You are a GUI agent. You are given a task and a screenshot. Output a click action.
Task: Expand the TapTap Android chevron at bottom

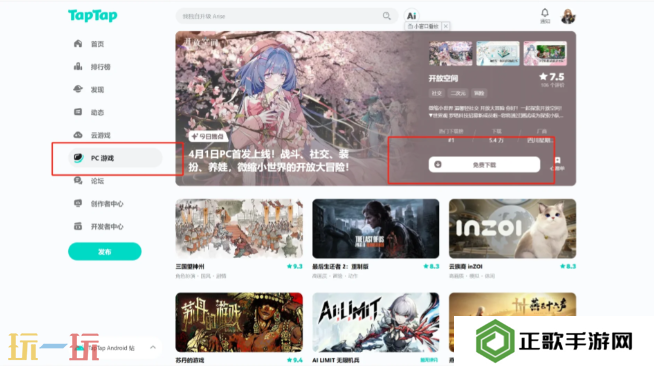[153, 347]
